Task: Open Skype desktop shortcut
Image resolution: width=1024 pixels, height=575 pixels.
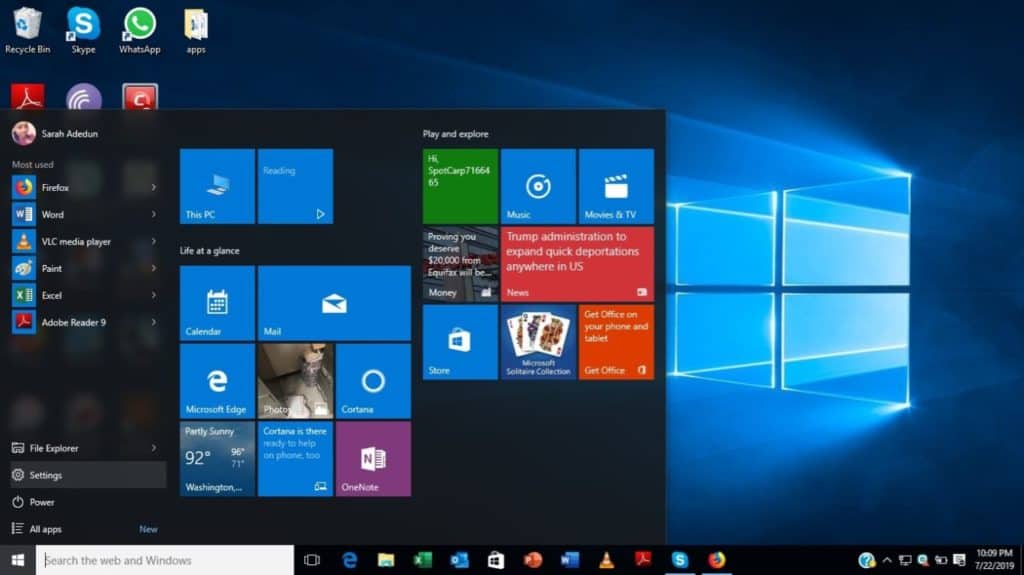Action: point(84,31)
